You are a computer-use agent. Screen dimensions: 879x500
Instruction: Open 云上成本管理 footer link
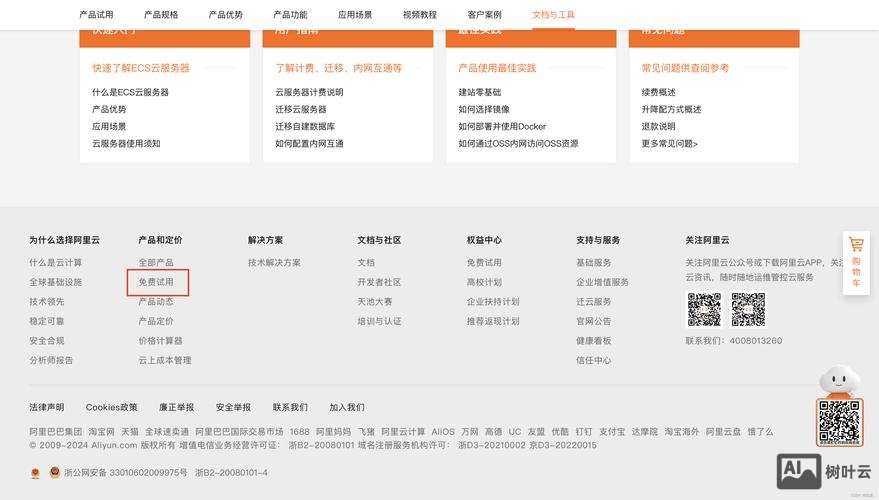(x=165, y=360)
